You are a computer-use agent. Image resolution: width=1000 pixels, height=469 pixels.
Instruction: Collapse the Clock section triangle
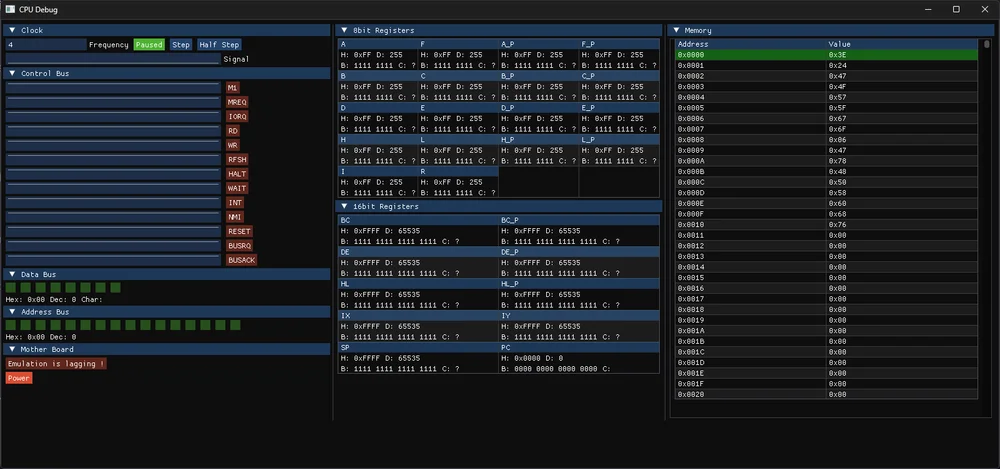point(11,30)
